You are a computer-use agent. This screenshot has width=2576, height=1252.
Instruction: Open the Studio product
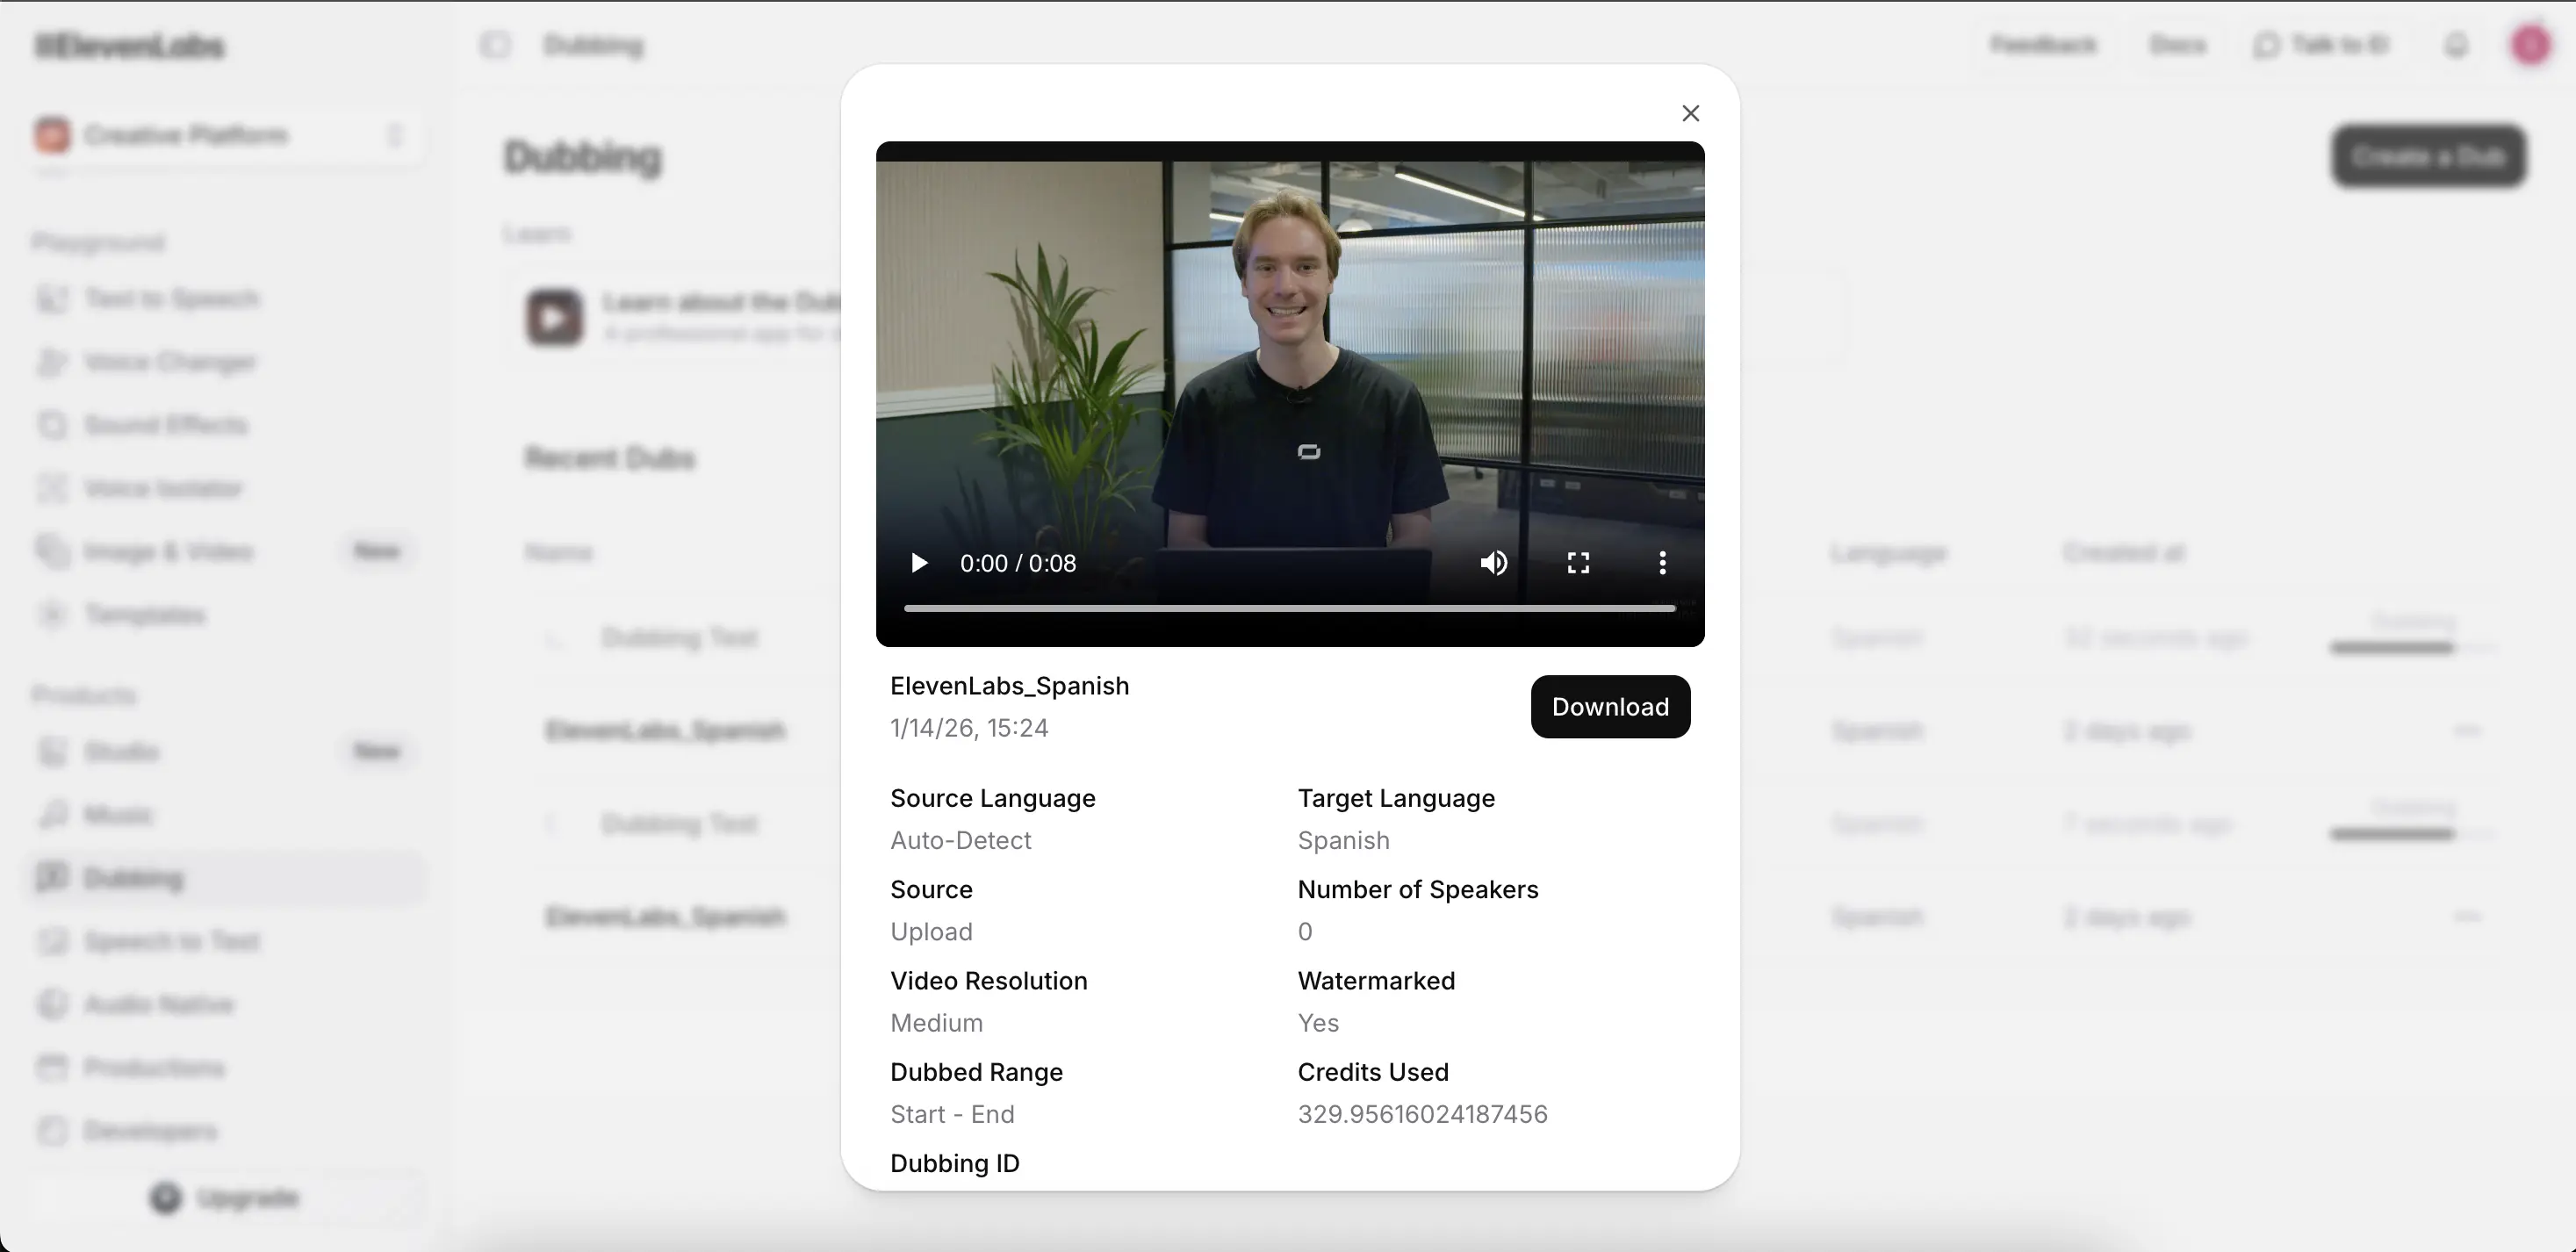tap(121, 751)
